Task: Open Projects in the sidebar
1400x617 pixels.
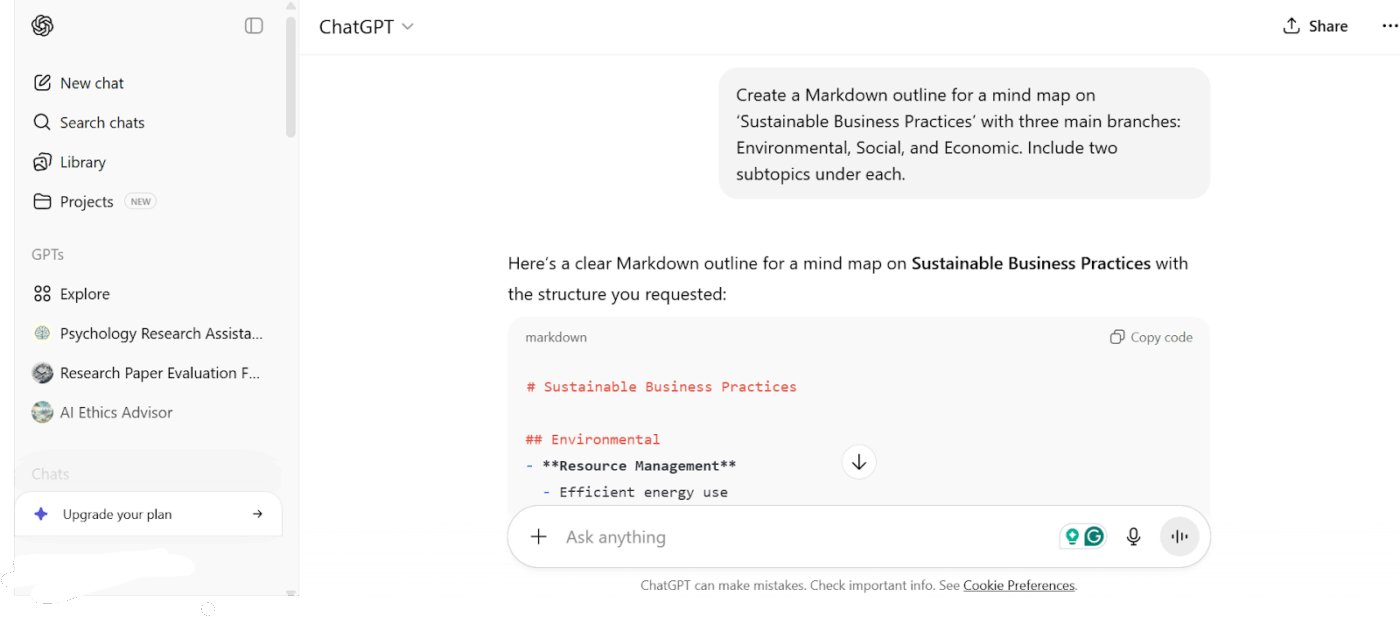Action: pos(86,201)
